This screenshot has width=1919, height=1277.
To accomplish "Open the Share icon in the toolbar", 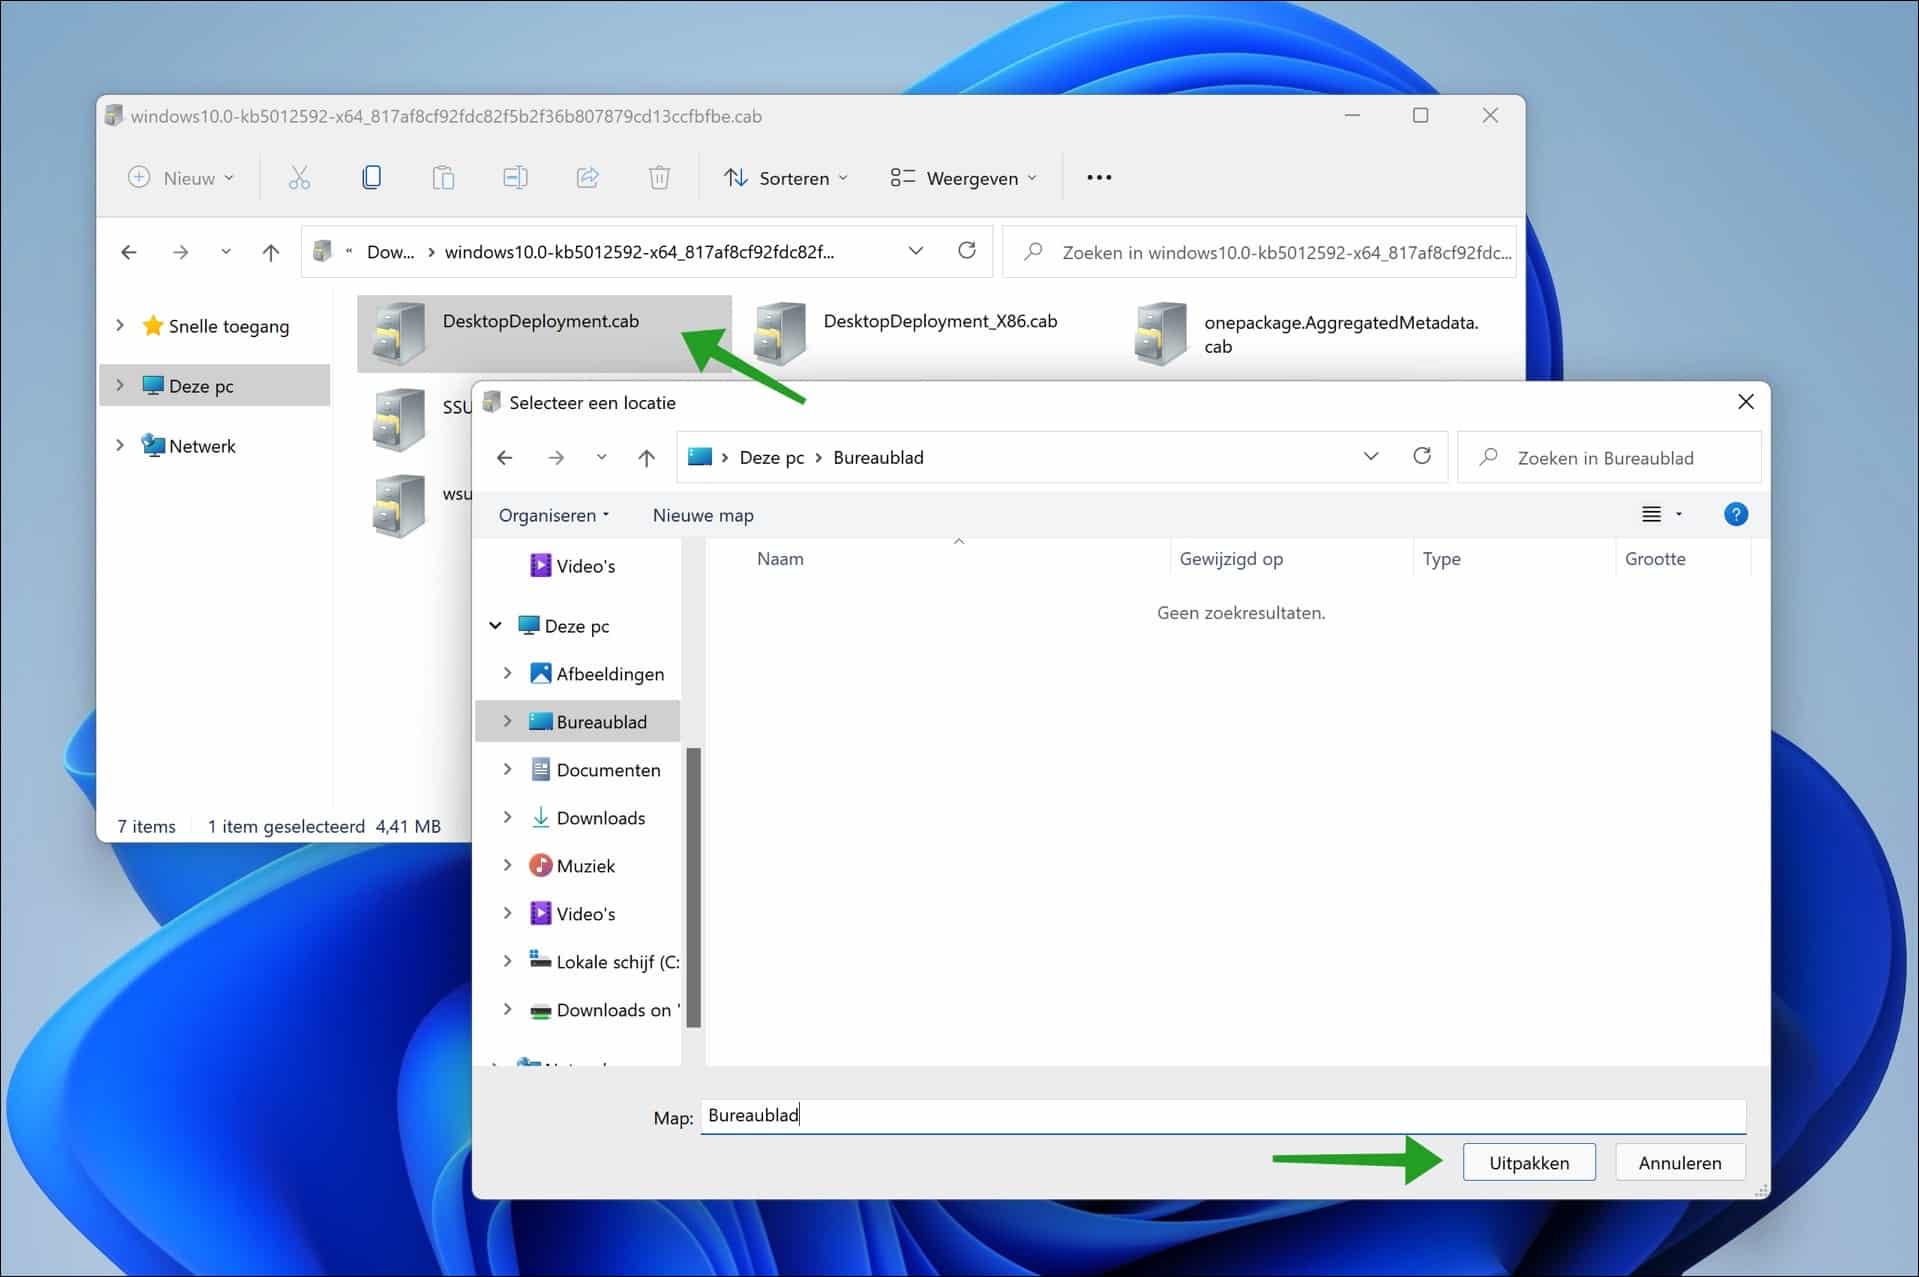I will click(x=587, y=177).
